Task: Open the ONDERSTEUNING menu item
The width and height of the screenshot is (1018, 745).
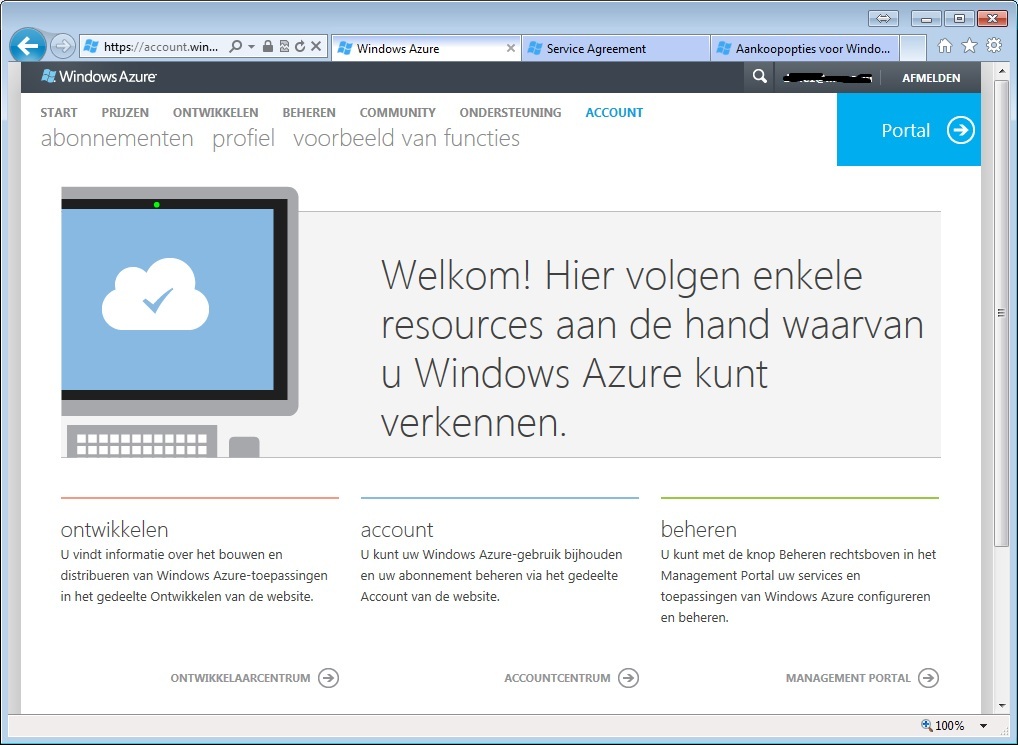Action: 510,113
